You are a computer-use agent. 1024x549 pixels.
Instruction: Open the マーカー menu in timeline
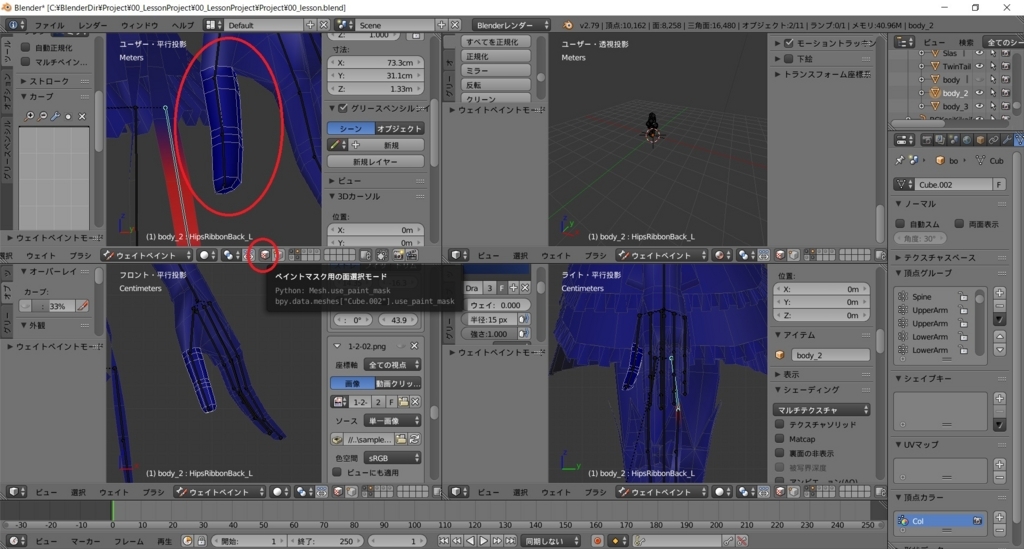(x=85, y=541)
